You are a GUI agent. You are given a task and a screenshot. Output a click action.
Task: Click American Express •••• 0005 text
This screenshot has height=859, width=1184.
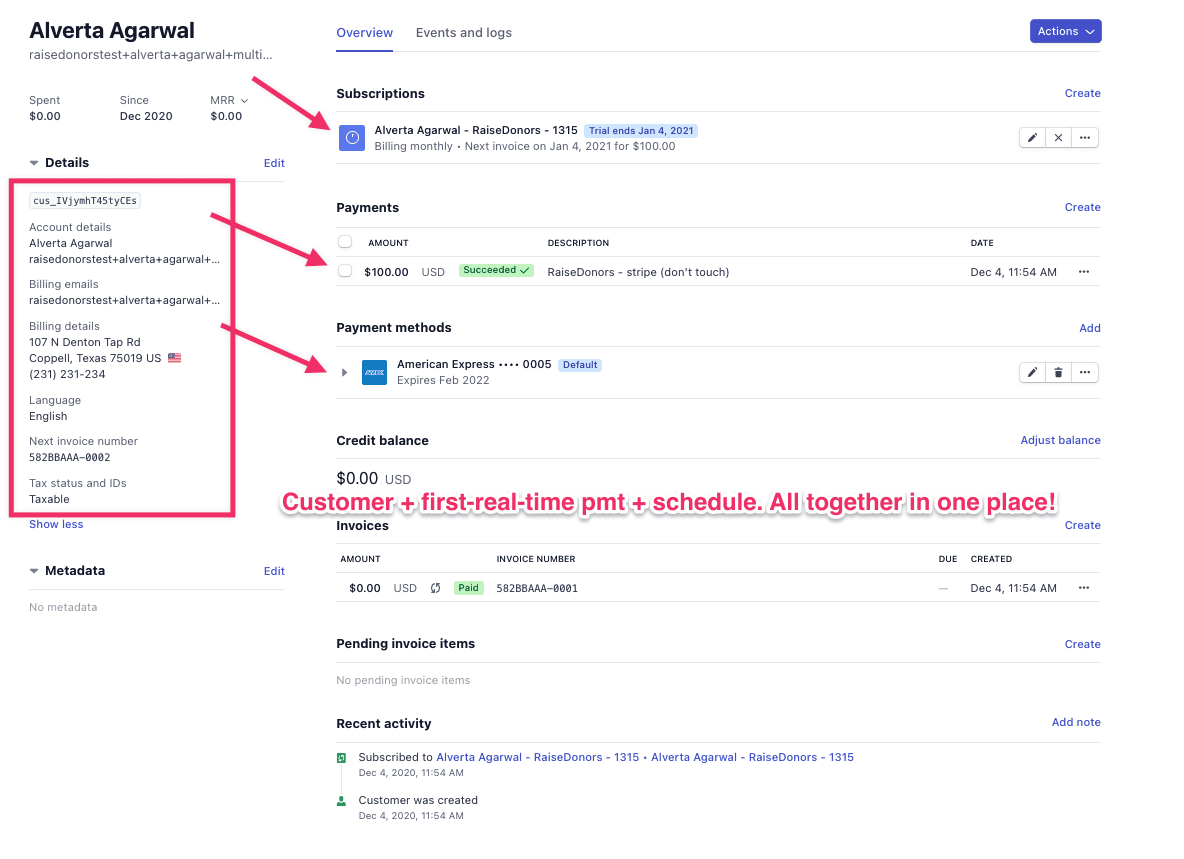pos(474,364)
